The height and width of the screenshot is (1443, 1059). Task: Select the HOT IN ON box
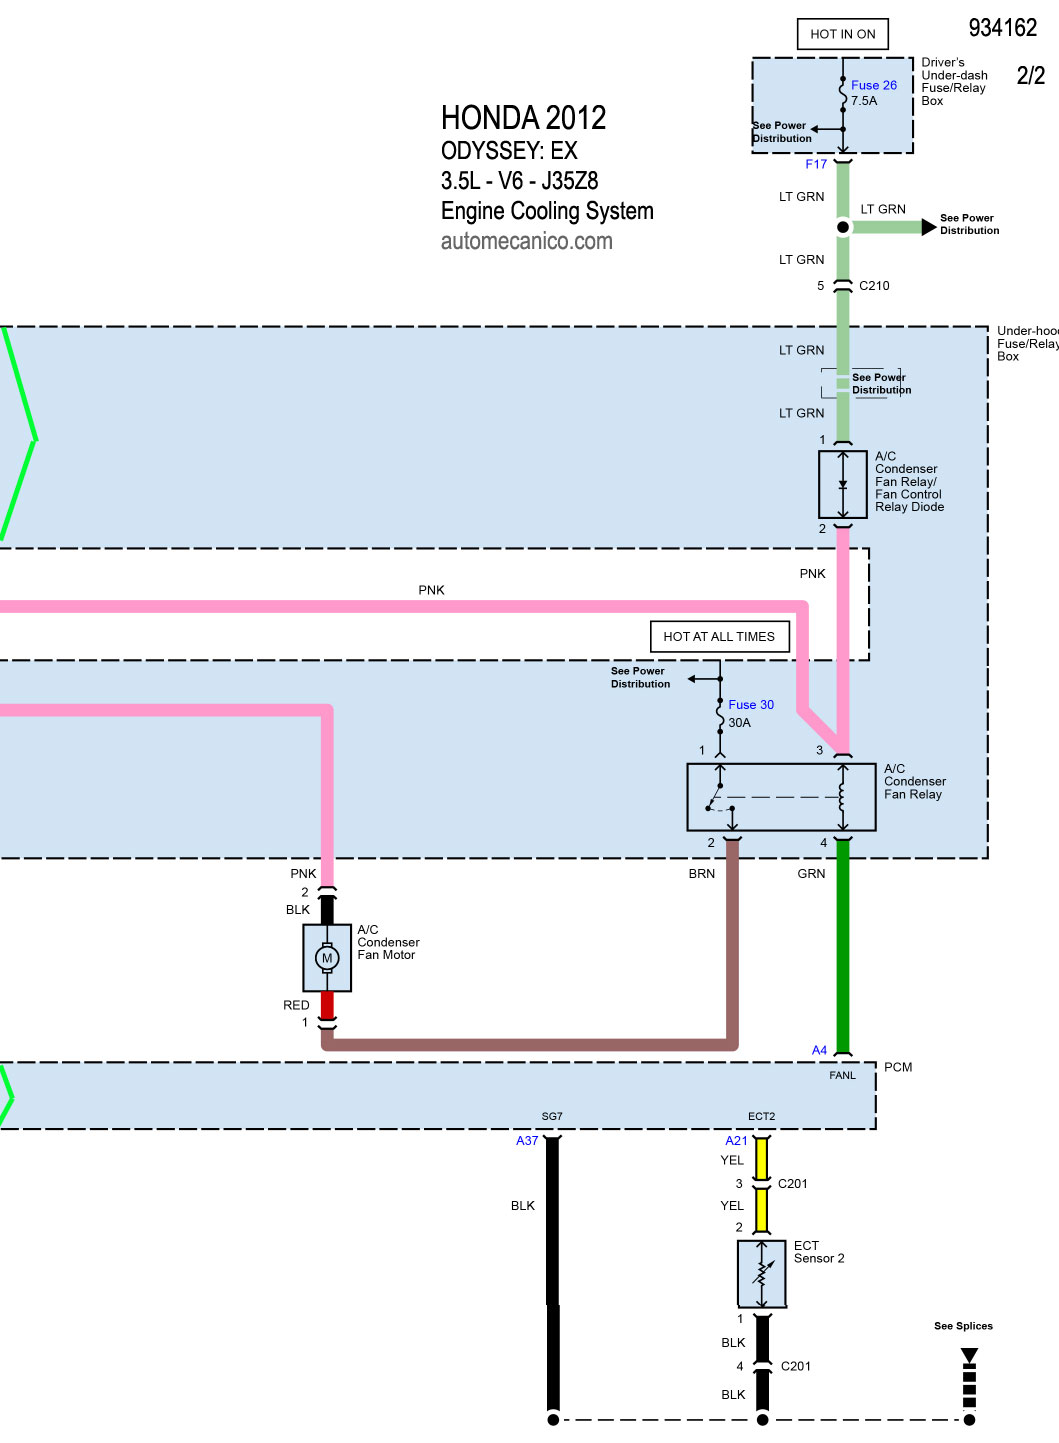[x=843, y=34]
